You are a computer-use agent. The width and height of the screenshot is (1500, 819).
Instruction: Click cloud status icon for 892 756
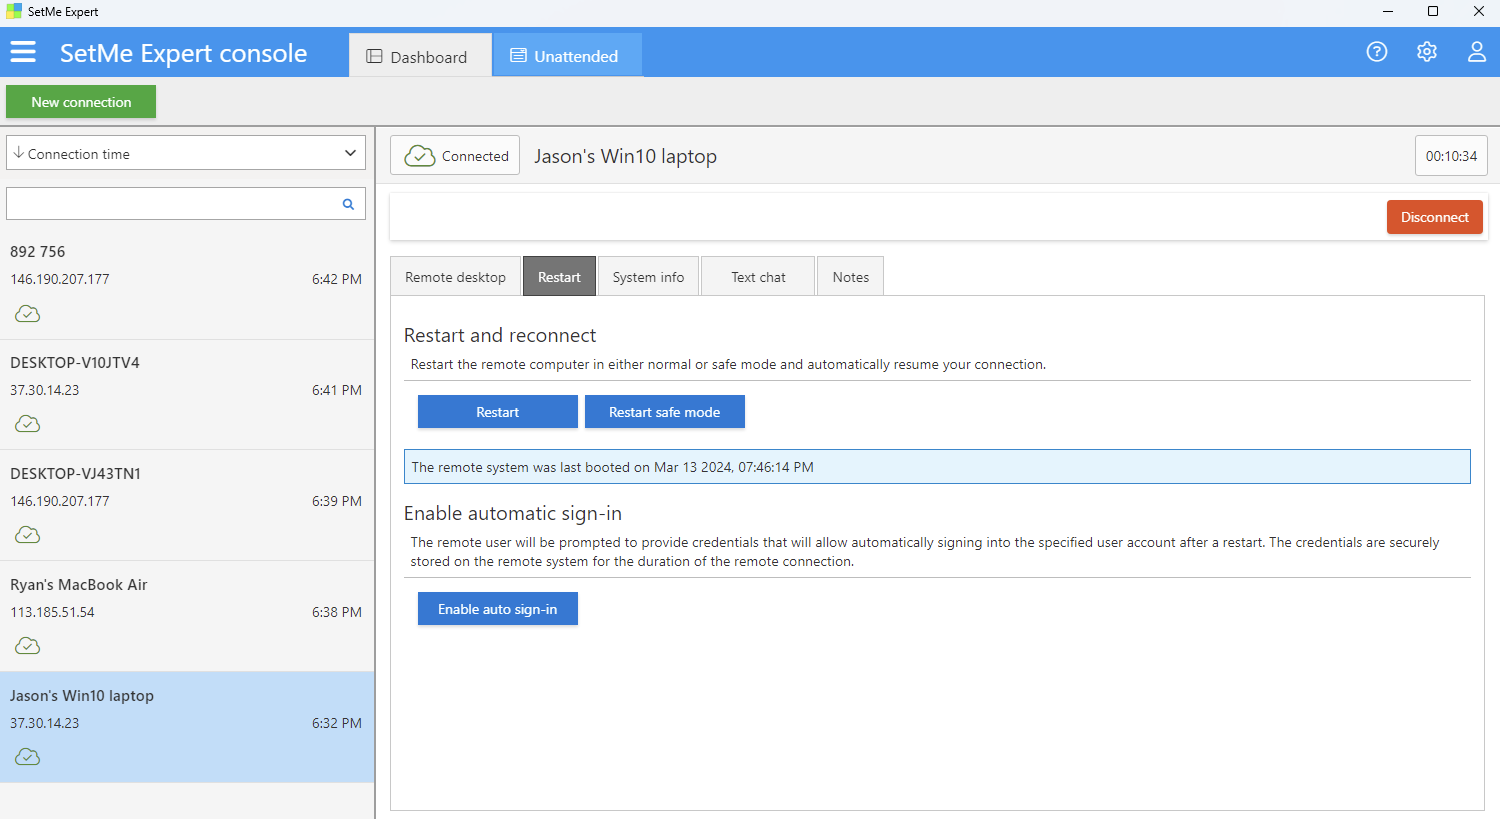pos(28,314)
